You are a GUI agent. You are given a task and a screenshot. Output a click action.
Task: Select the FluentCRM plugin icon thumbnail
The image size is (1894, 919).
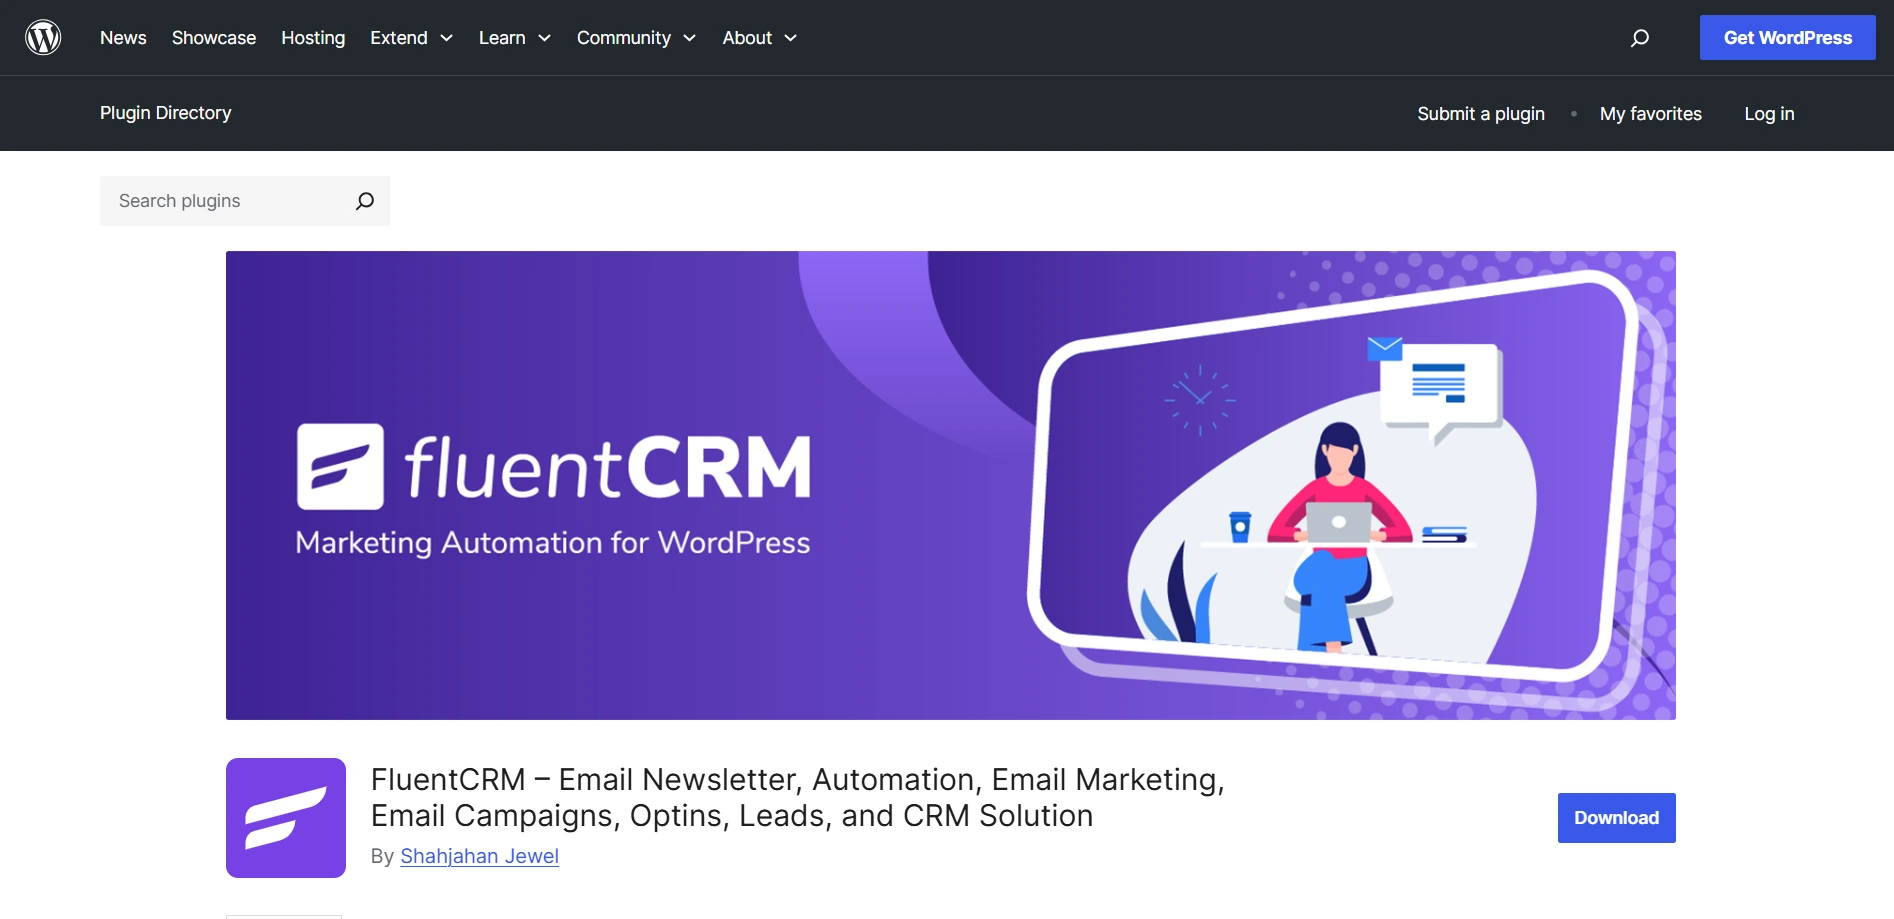(284, 817)
